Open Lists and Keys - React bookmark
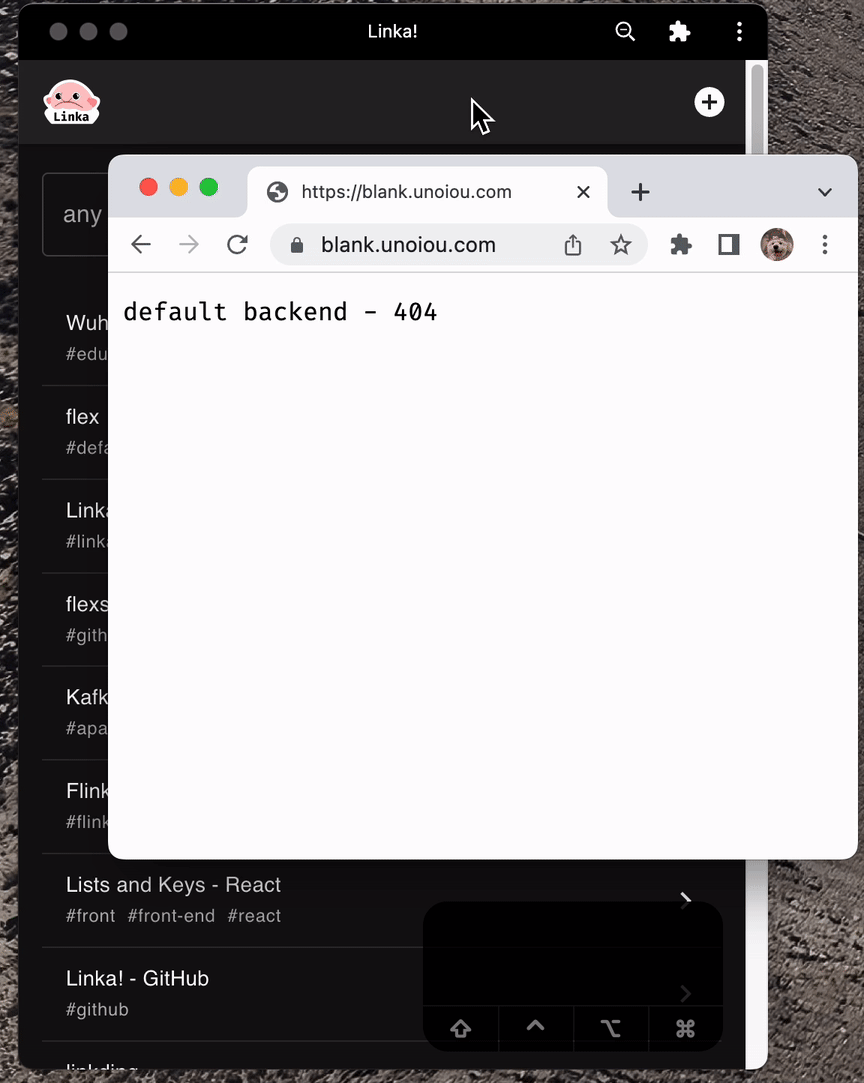This screenshot has height=1083, width=864. click(x=173, y=885)
